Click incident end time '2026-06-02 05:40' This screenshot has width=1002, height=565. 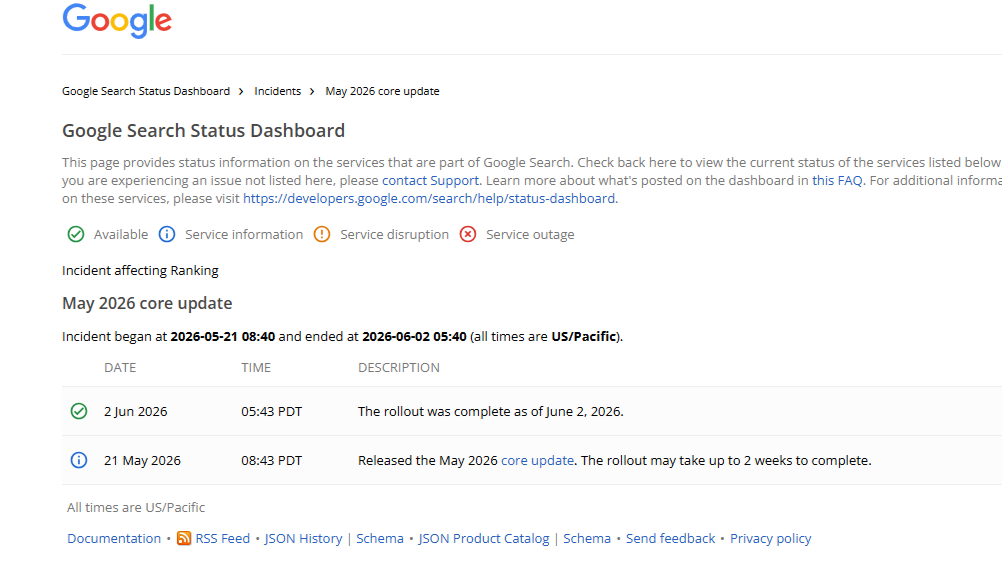[414, 336]
